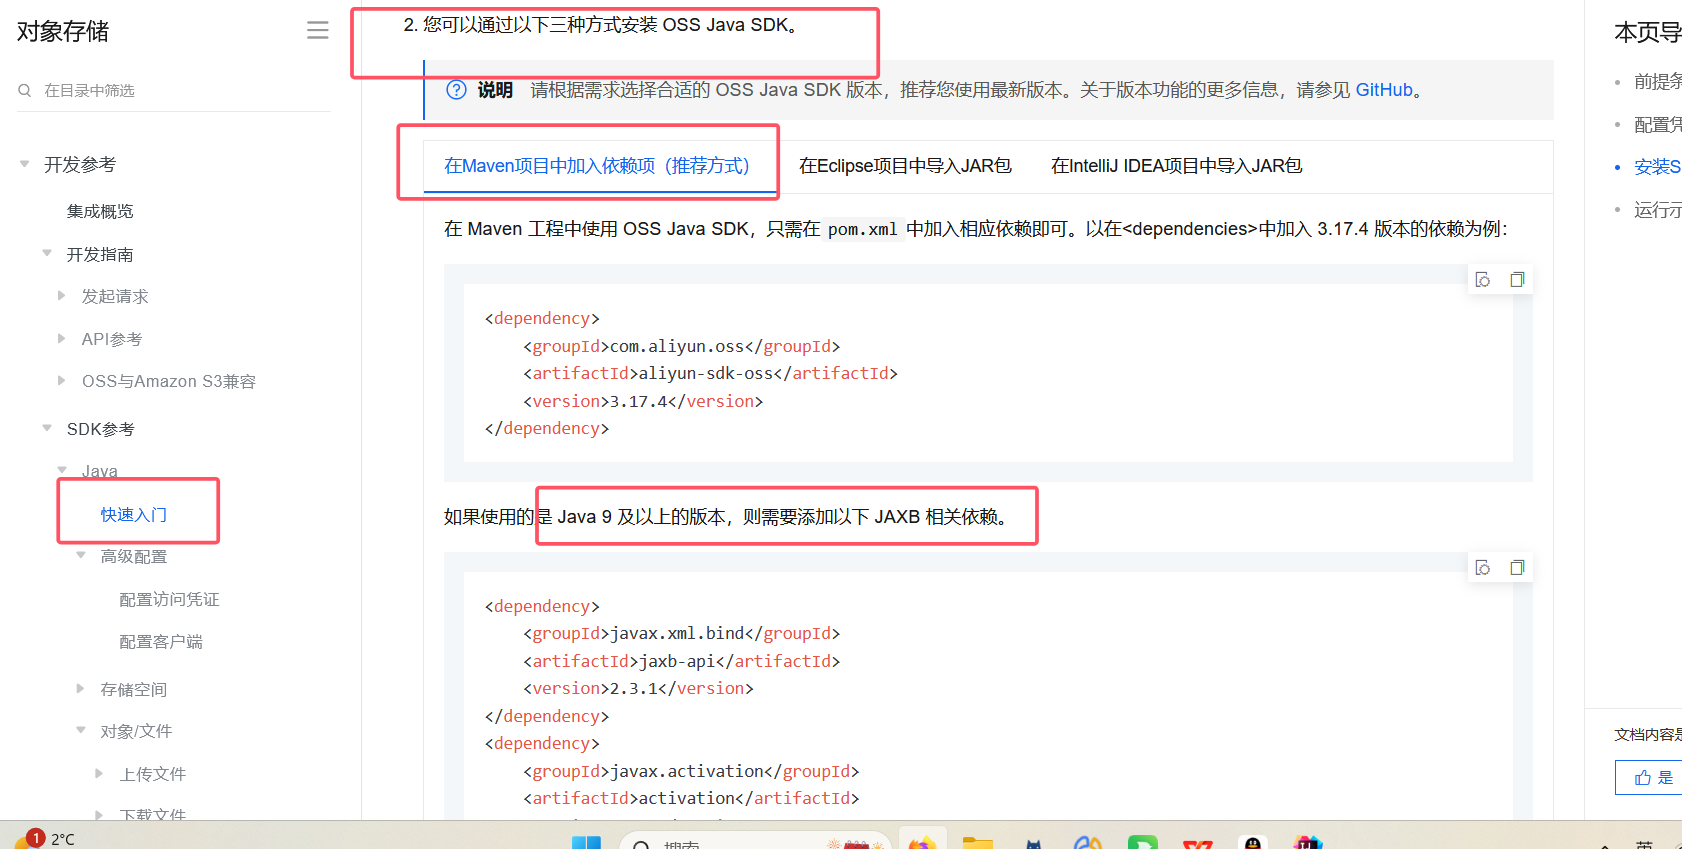This screenshot has width=1682, height=849.
Task: Copy the aliyun-sdk-oss dependency code
Action: click(1517, 280)
